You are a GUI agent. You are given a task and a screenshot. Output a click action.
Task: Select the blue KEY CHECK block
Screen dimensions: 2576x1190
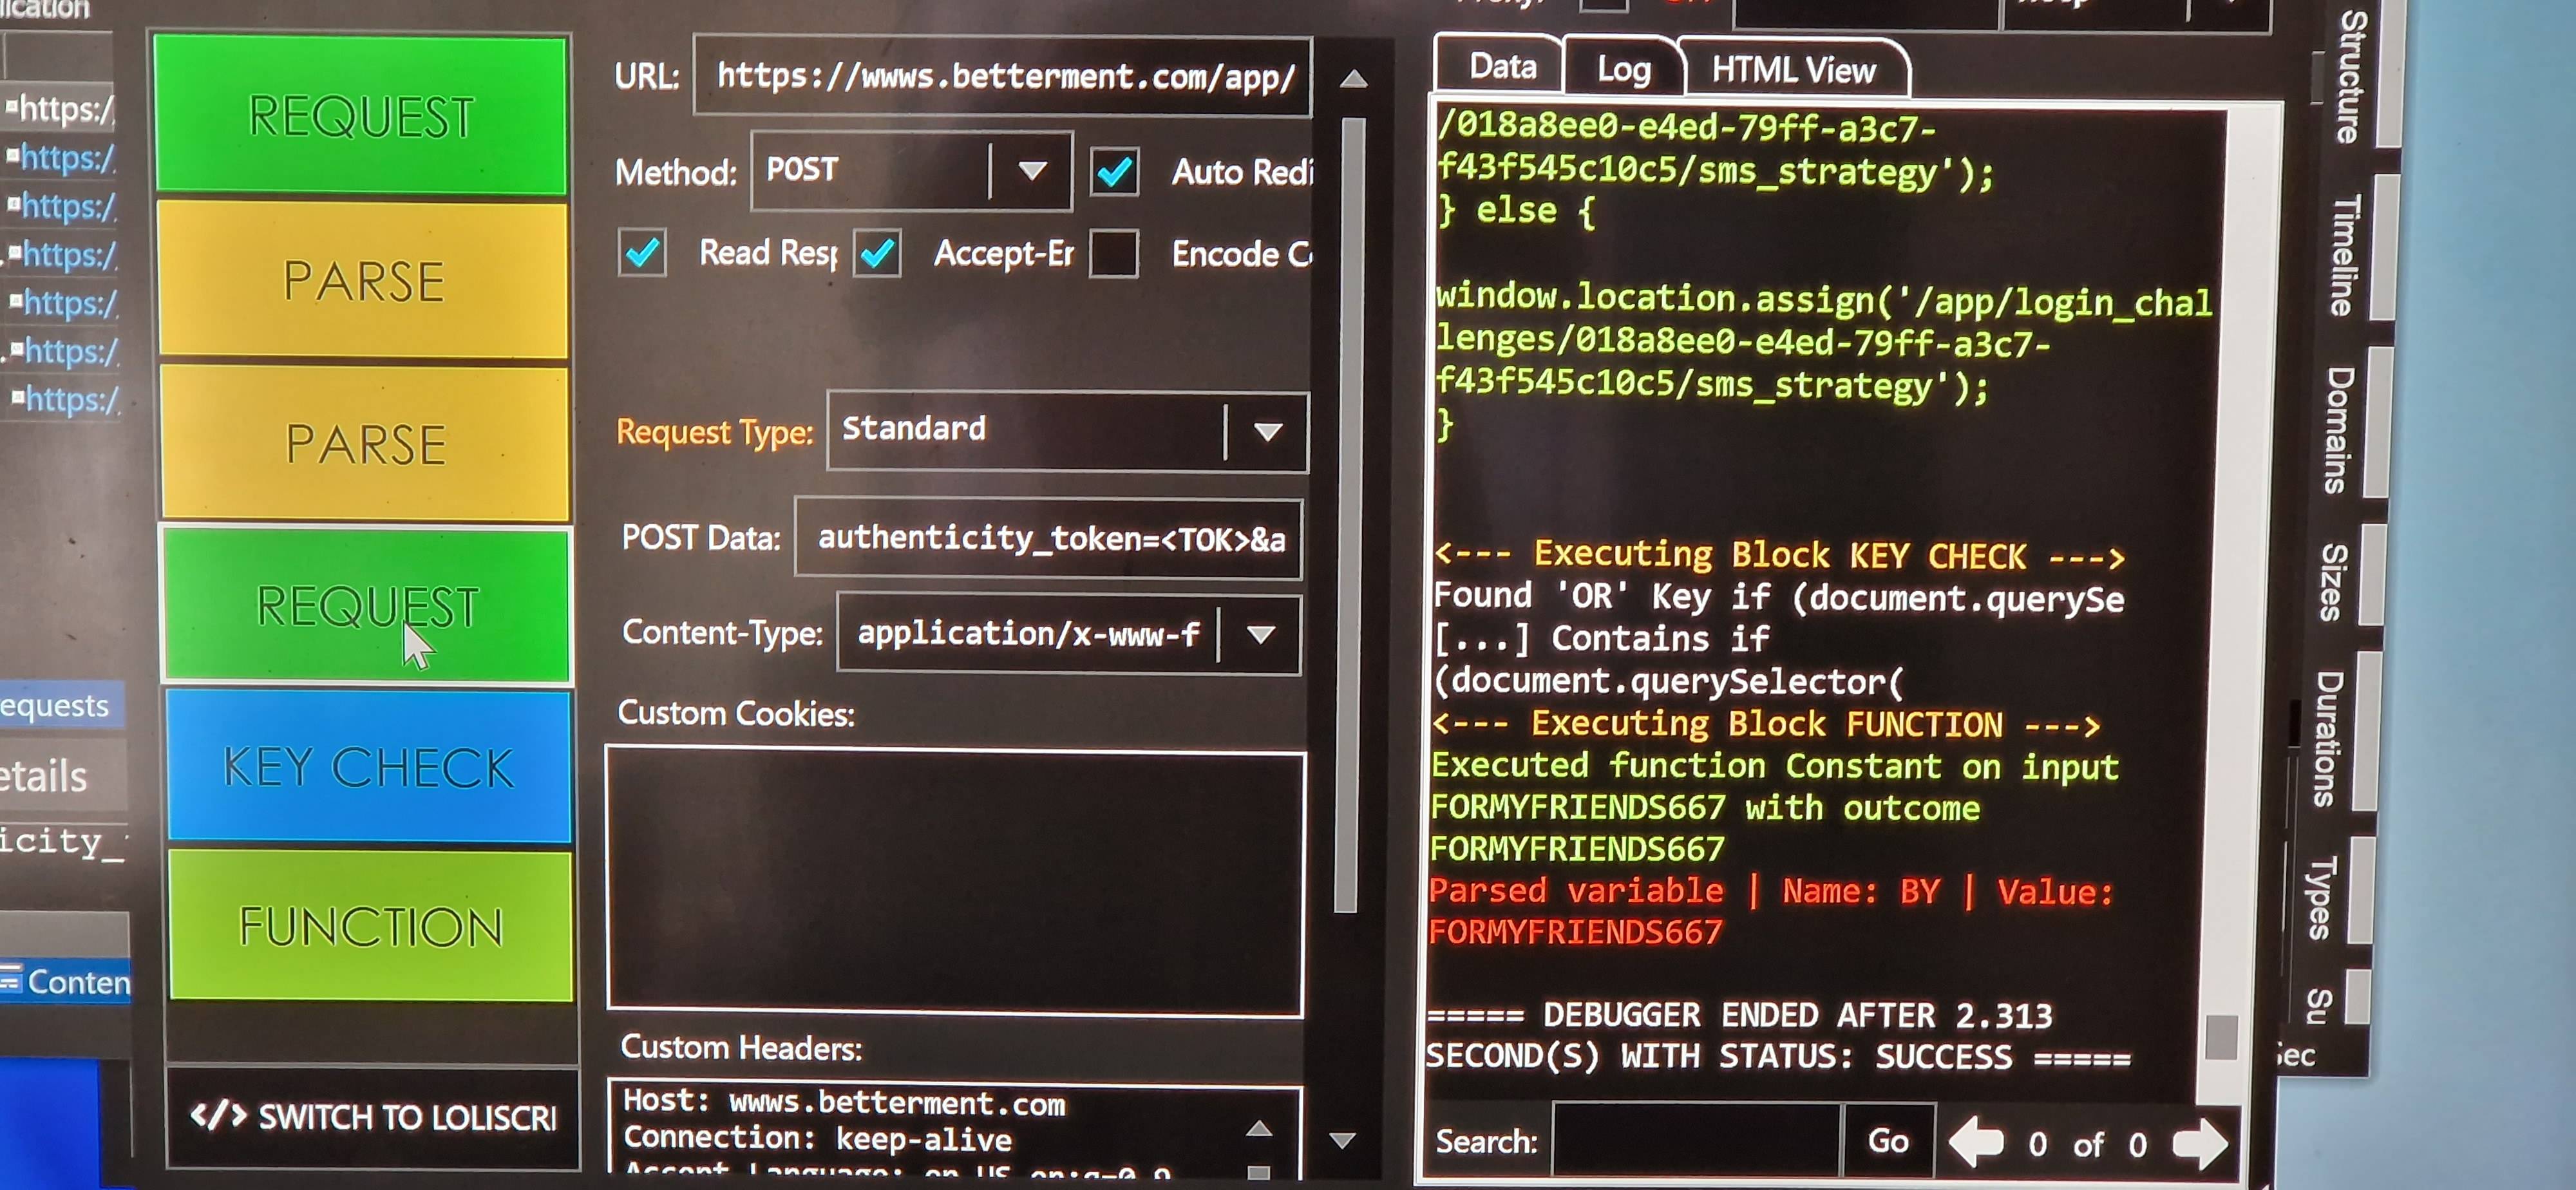pos(368,767)
